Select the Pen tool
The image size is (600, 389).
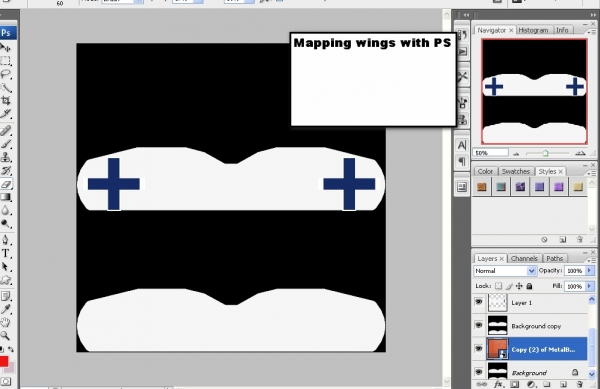(x=6, y=240)
